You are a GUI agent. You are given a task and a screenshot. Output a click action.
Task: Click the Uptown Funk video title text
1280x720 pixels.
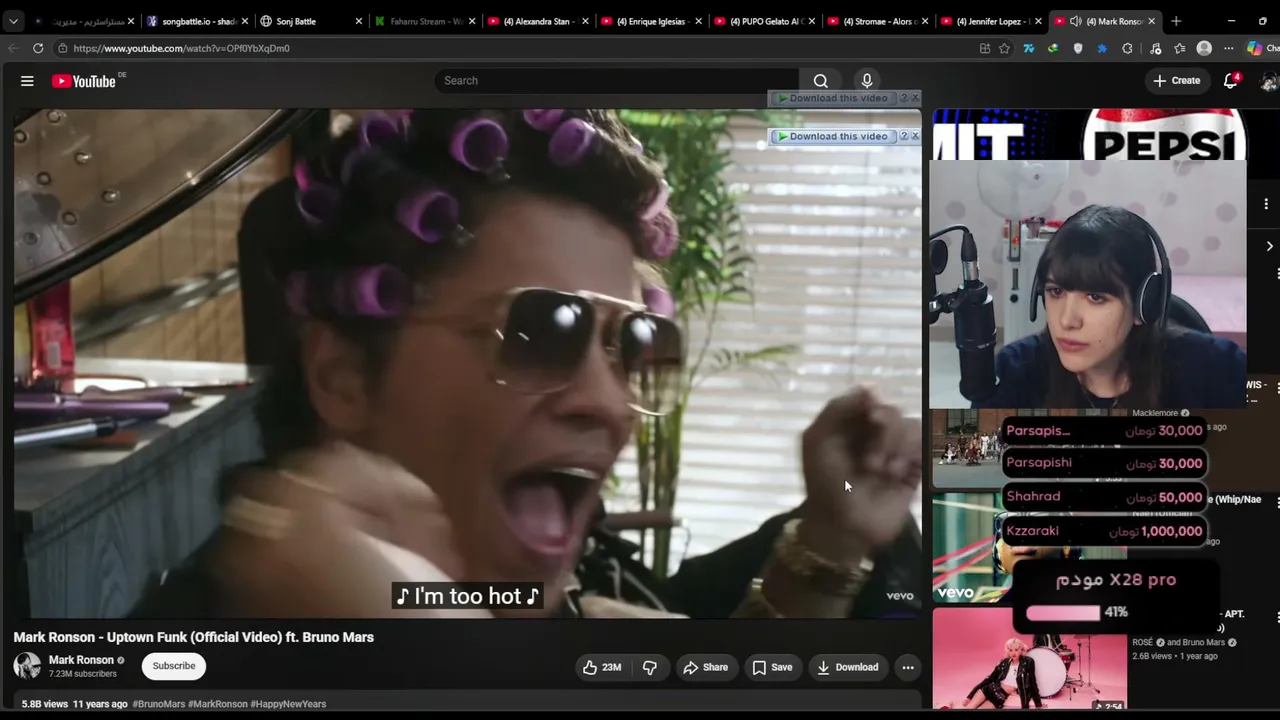tap(194, 637)
